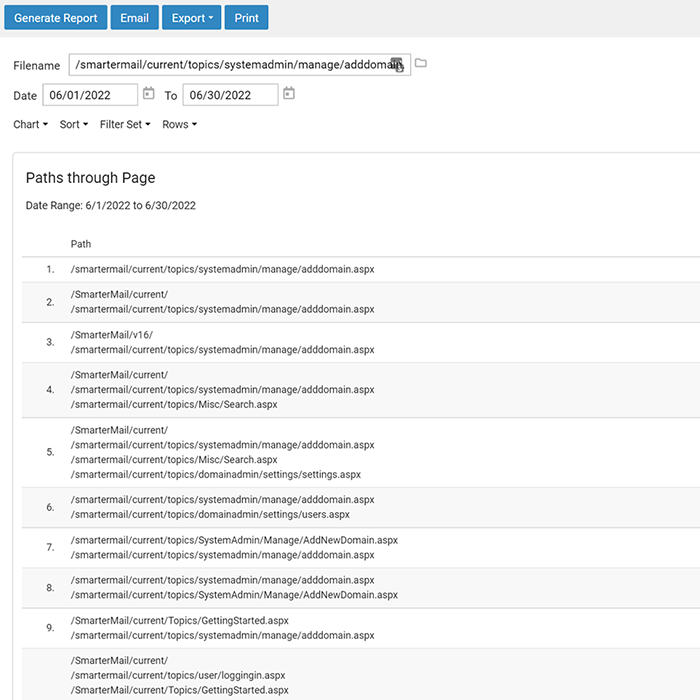The image size is (700, 700).
Task: Click the autofill icon inside Filename field
Action: pyautogui.click(x=397, y=65)
